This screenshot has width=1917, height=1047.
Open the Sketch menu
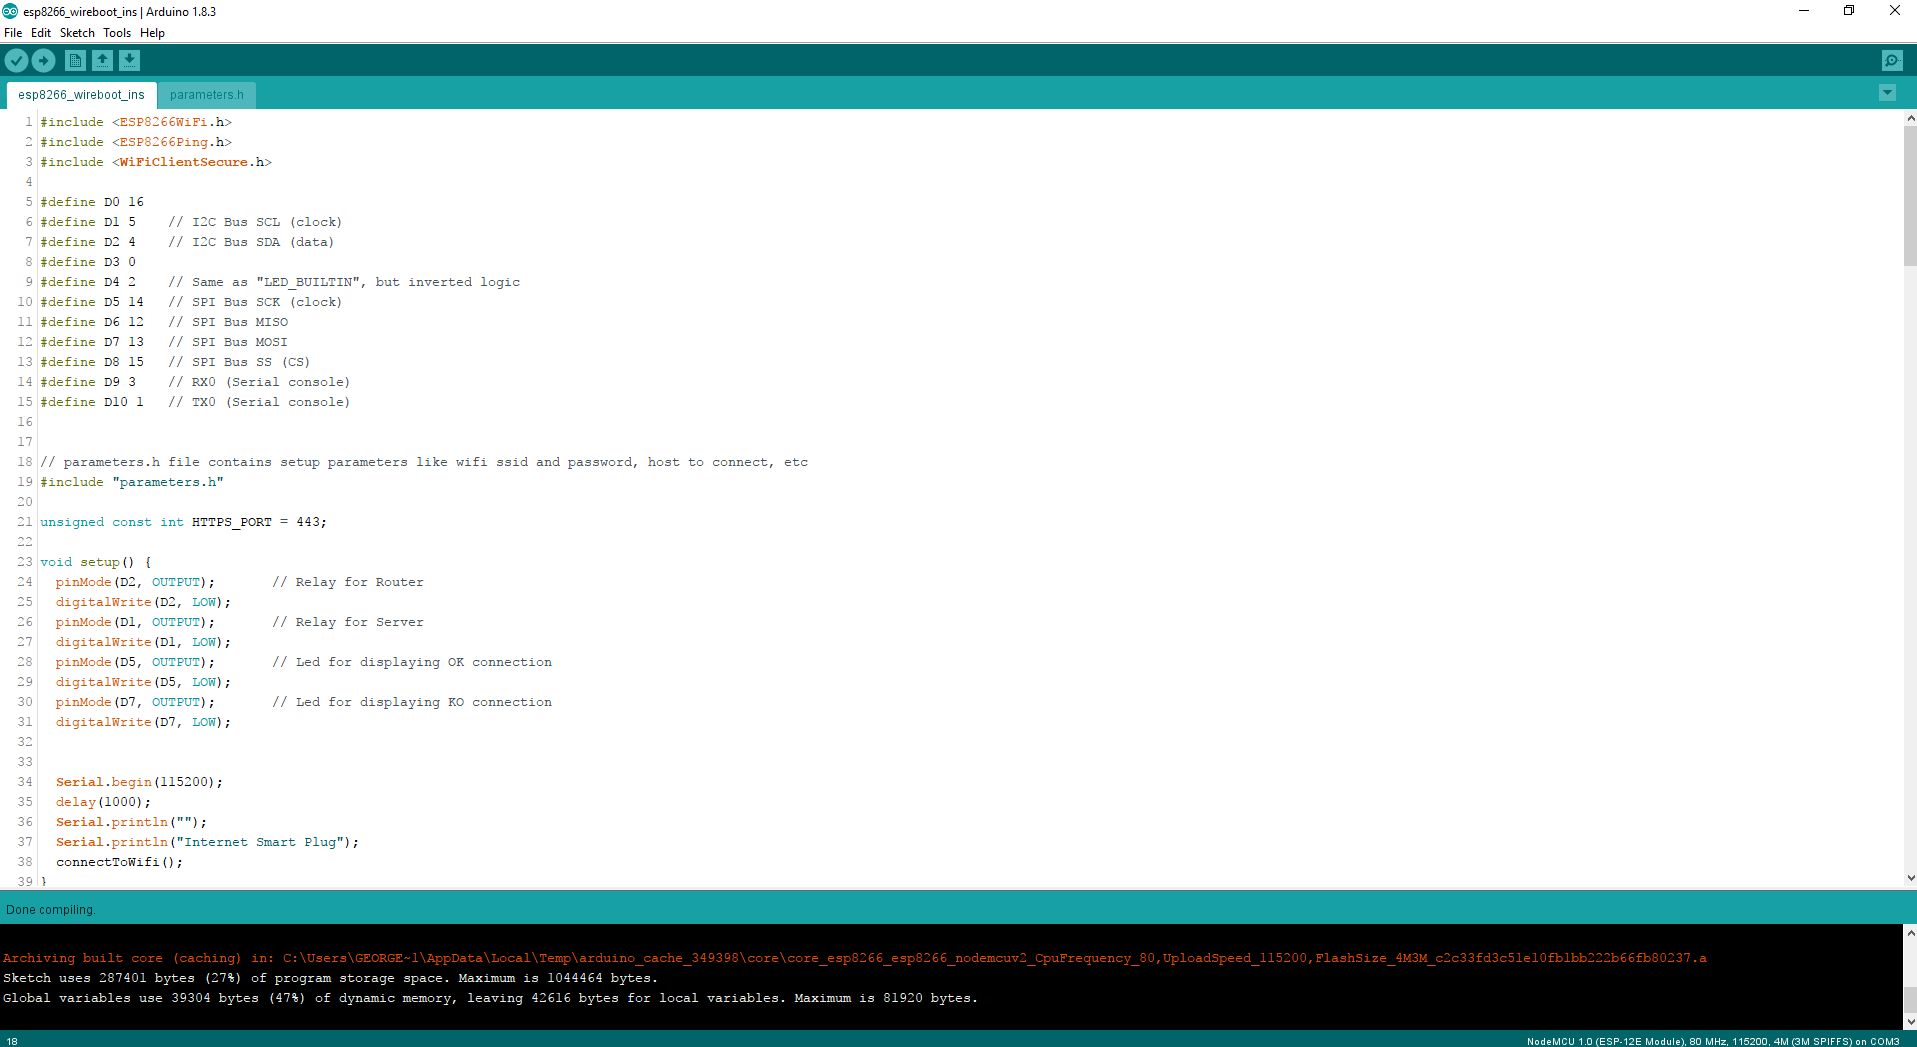point(77,33)
